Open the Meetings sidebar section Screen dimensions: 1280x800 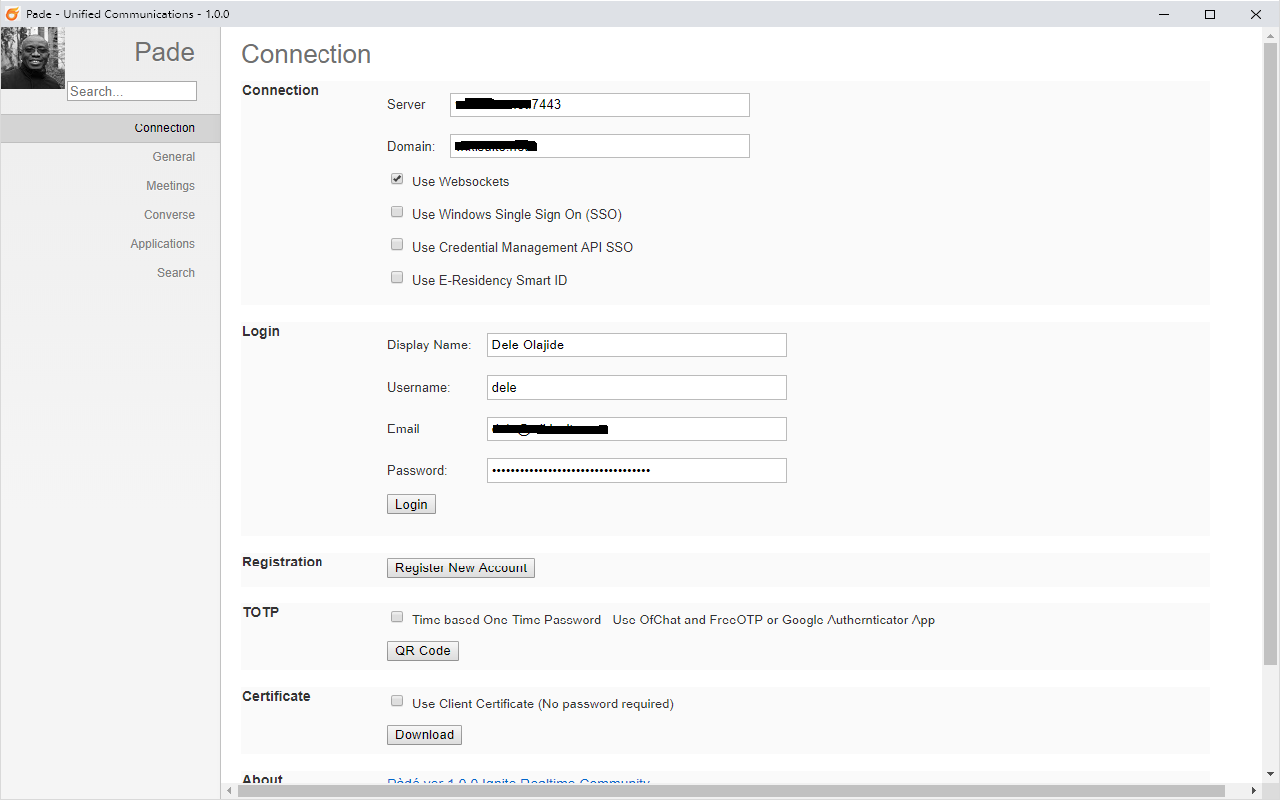(170, 185)
